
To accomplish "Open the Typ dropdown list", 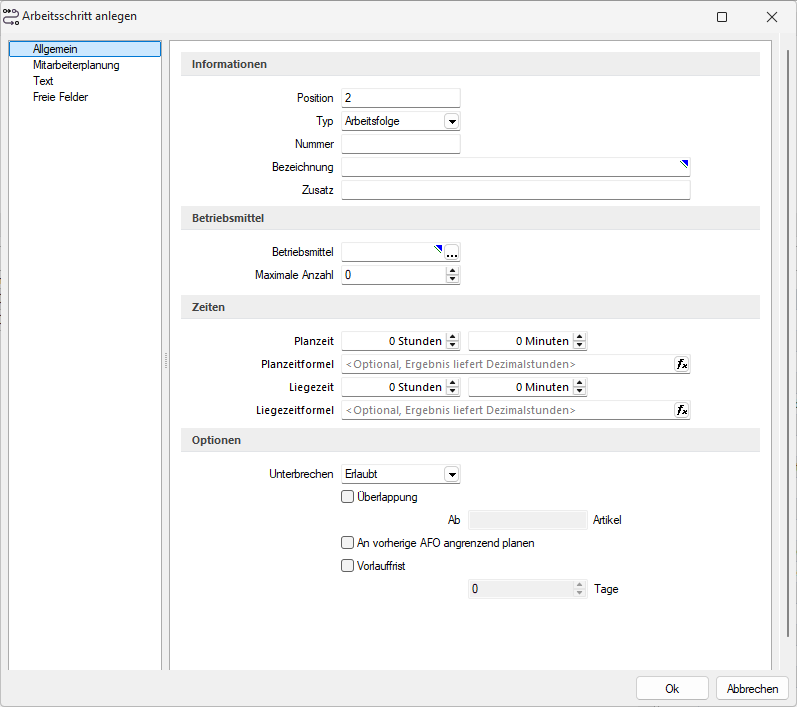I will 451,121.
